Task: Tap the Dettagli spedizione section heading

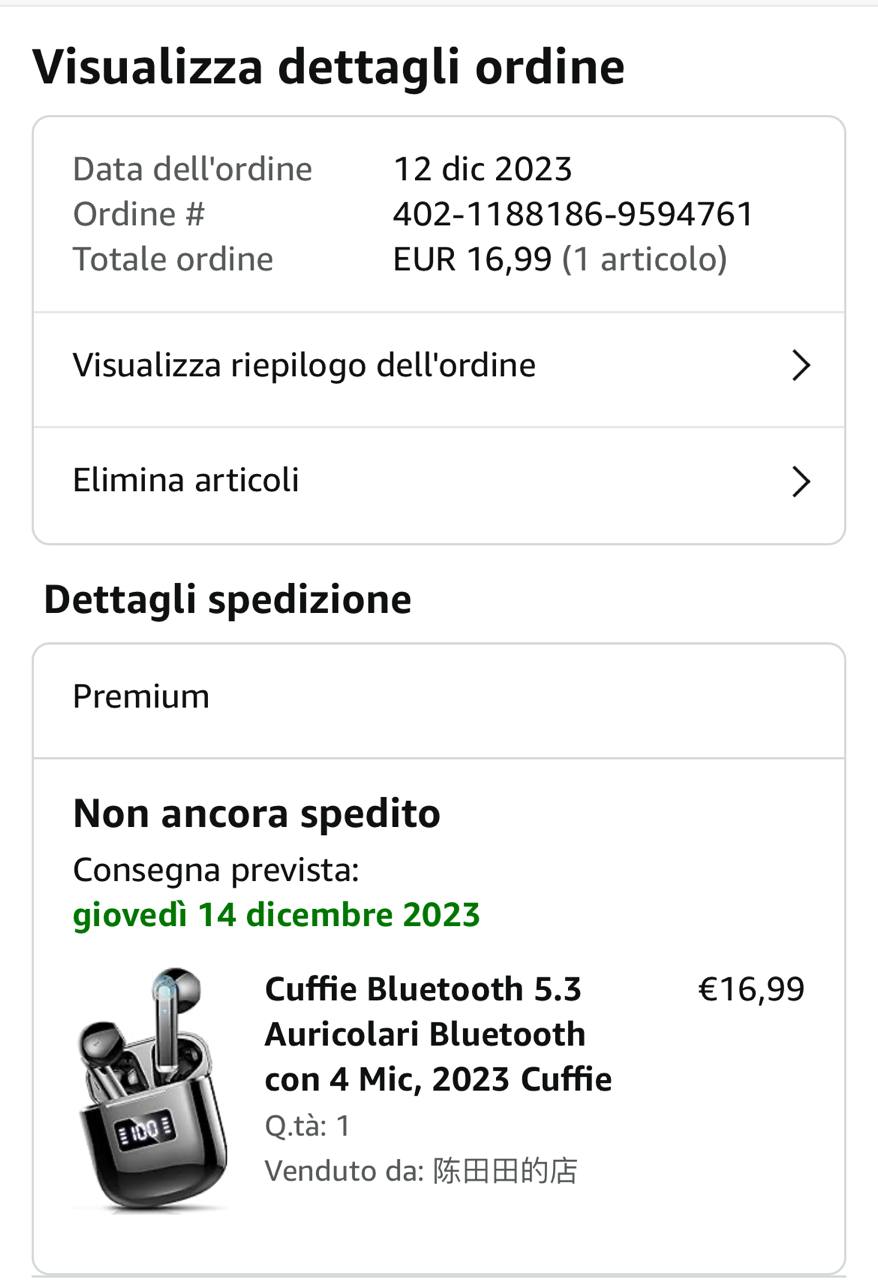Action: [227, 599]
